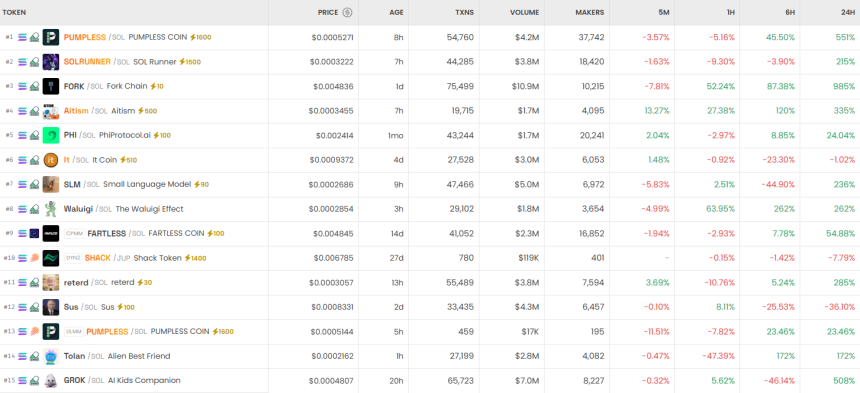Sort table by TOKEN column header

pos(14,13)
